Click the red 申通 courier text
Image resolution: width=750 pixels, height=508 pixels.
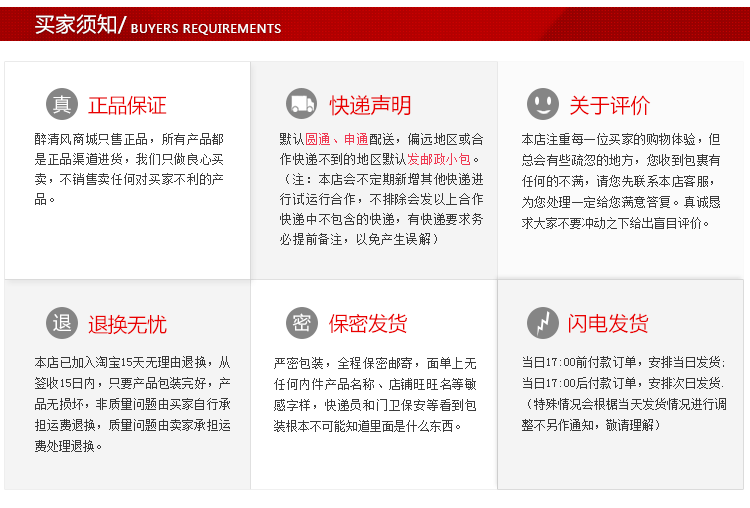tap(356, 139)
